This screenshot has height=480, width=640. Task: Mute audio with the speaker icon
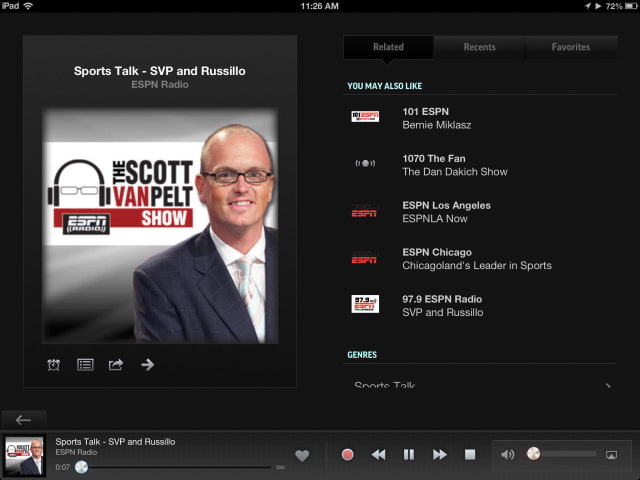click(507, 454)
